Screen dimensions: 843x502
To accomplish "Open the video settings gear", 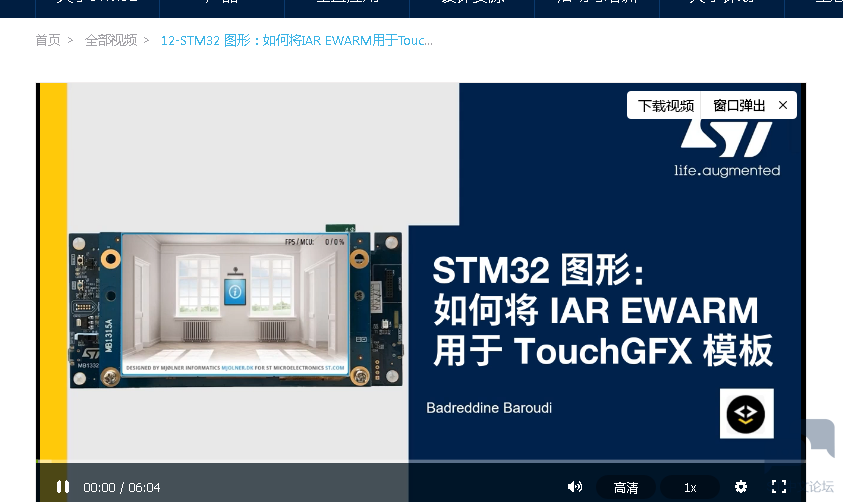I will point(741,487).
